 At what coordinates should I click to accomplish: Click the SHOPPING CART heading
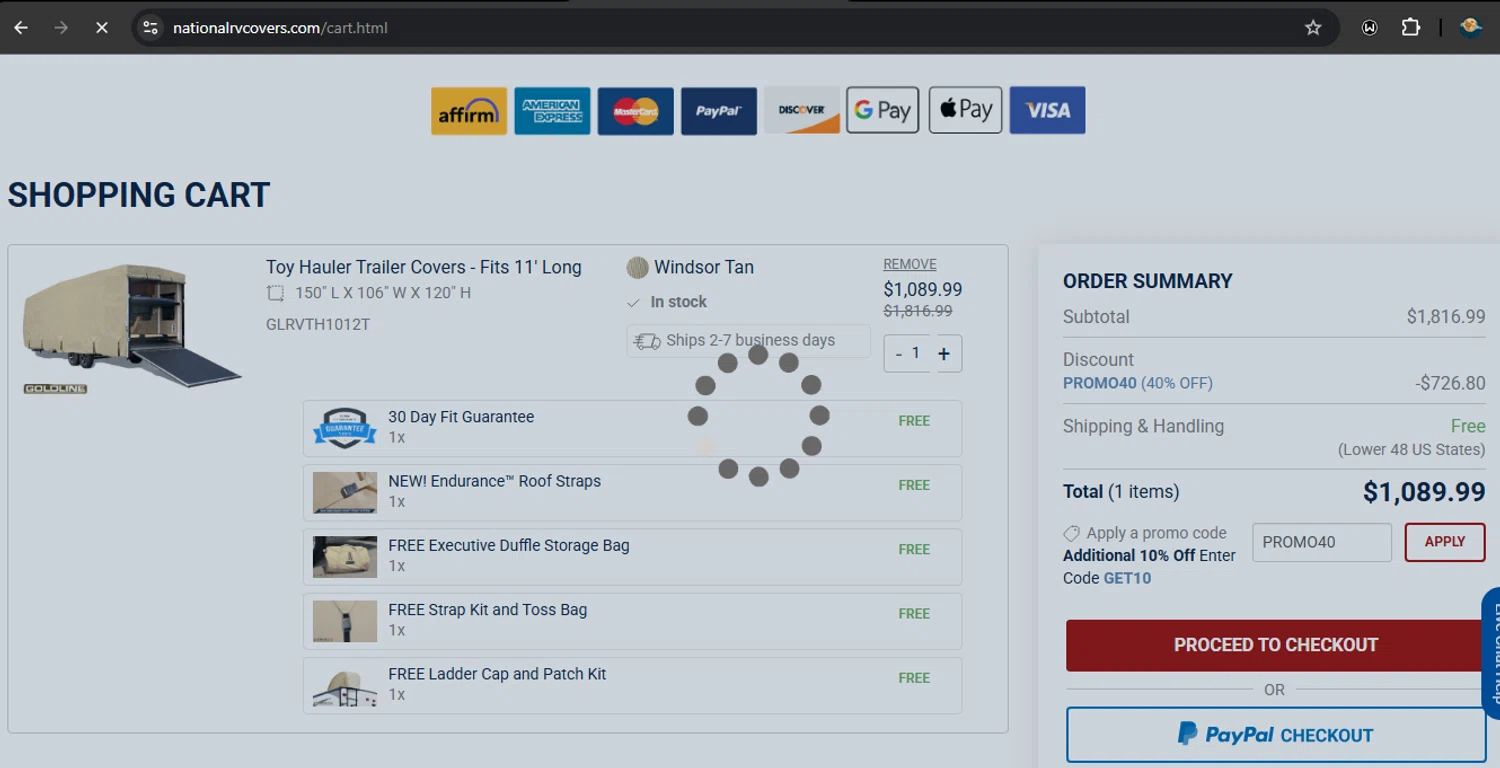139,195
